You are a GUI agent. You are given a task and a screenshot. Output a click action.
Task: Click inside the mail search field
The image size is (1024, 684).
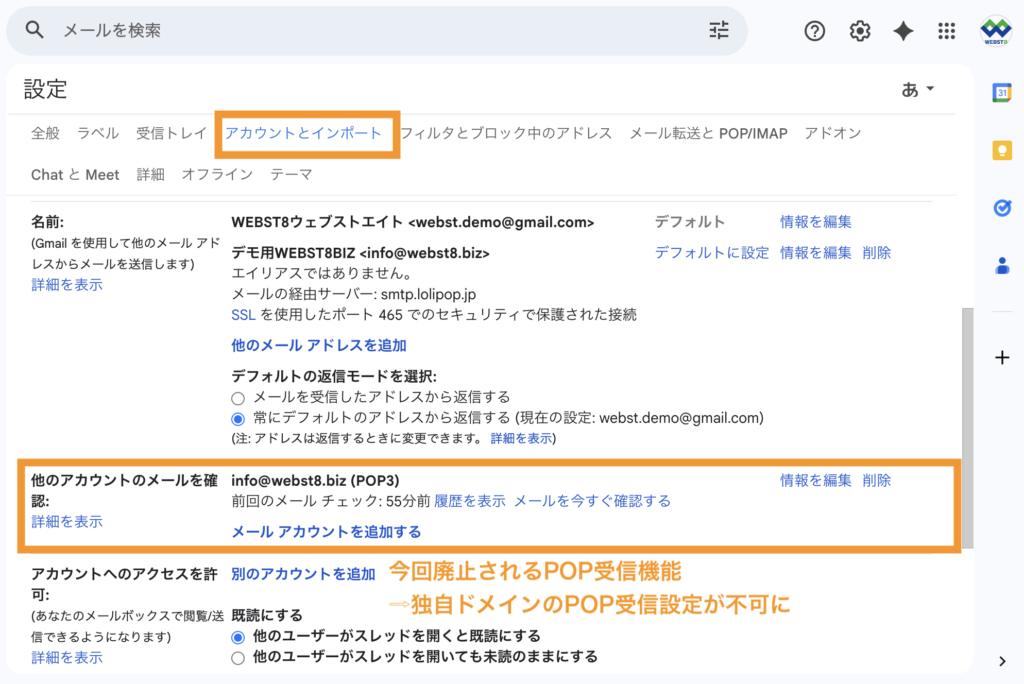tap(300, 30)
